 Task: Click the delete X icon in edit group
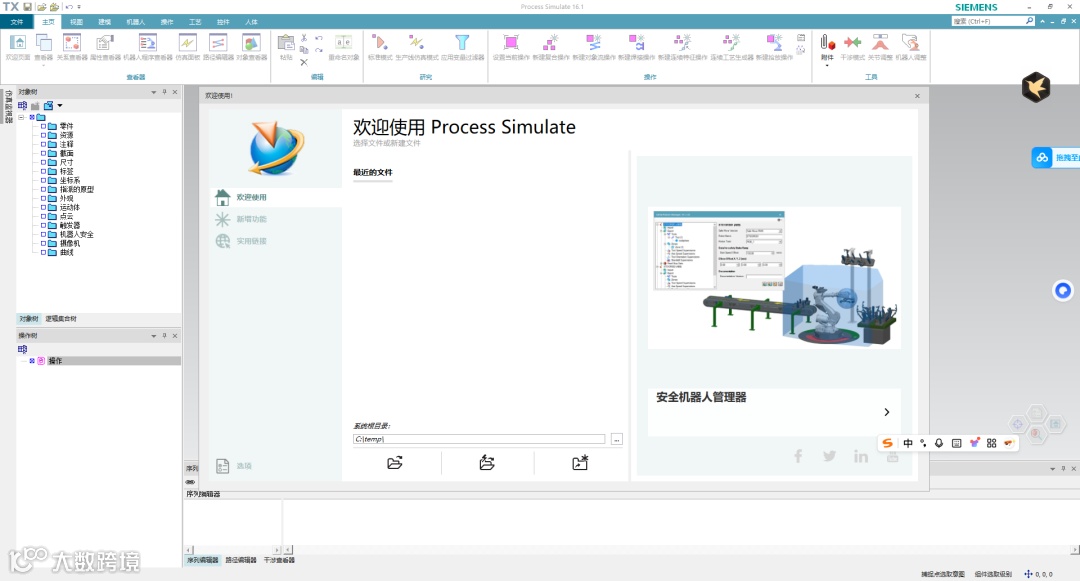coord(304,62)
